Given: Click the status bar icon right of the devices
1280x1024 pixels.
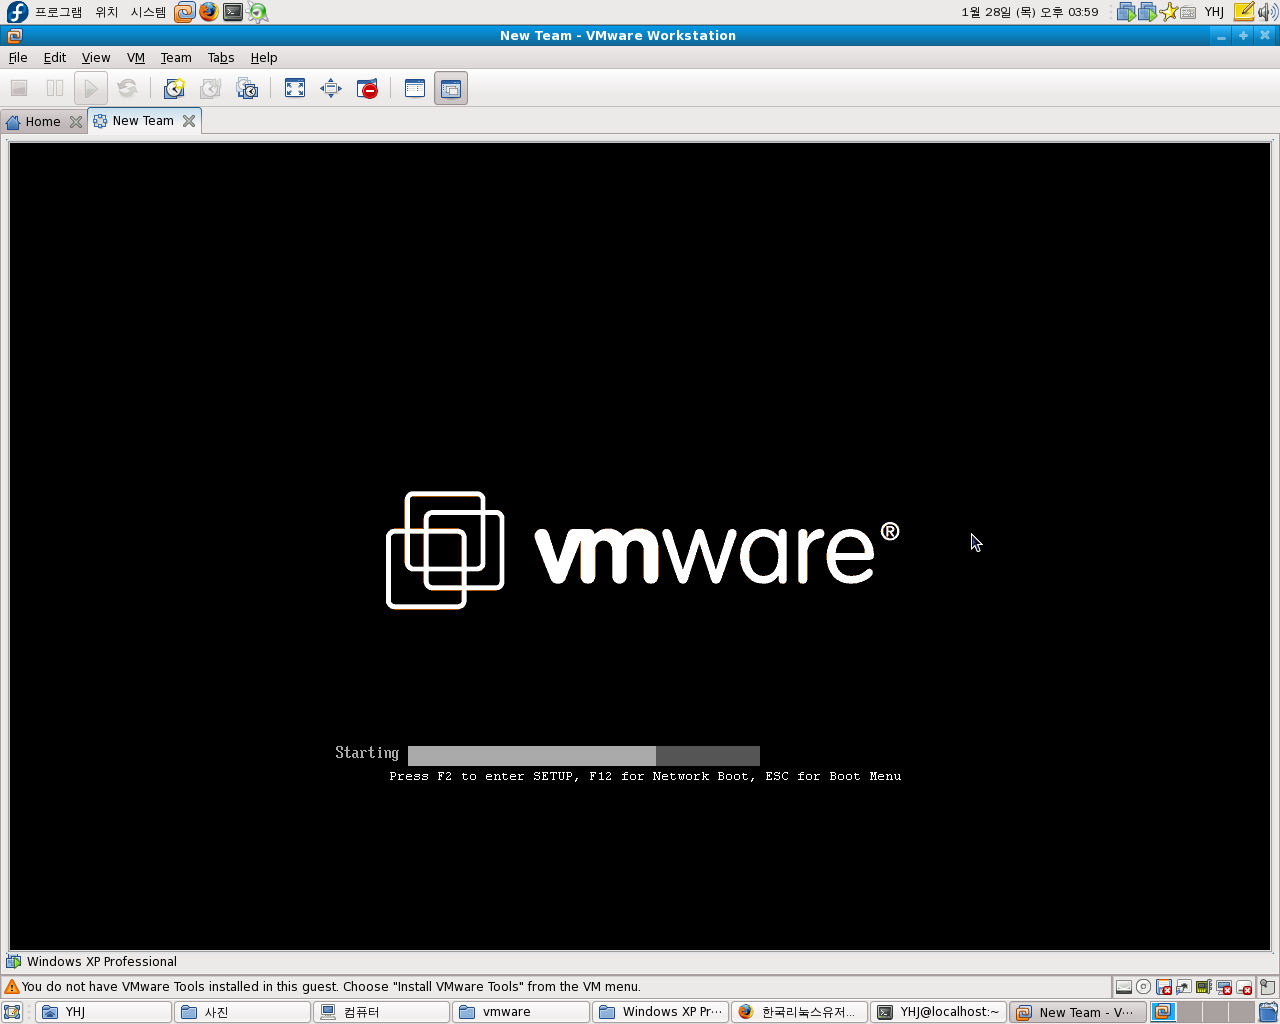Looking at the screenshot, I should [1267, 987].
